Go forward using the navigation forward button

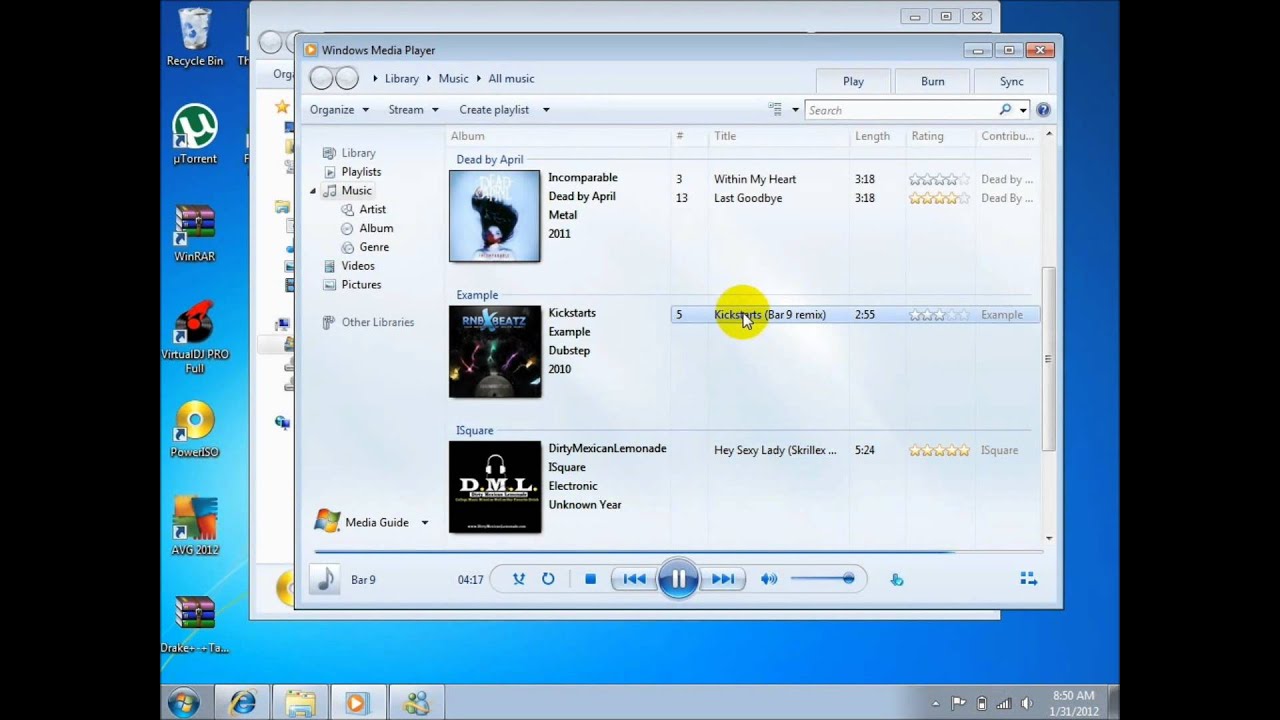[x=346, y=78]
